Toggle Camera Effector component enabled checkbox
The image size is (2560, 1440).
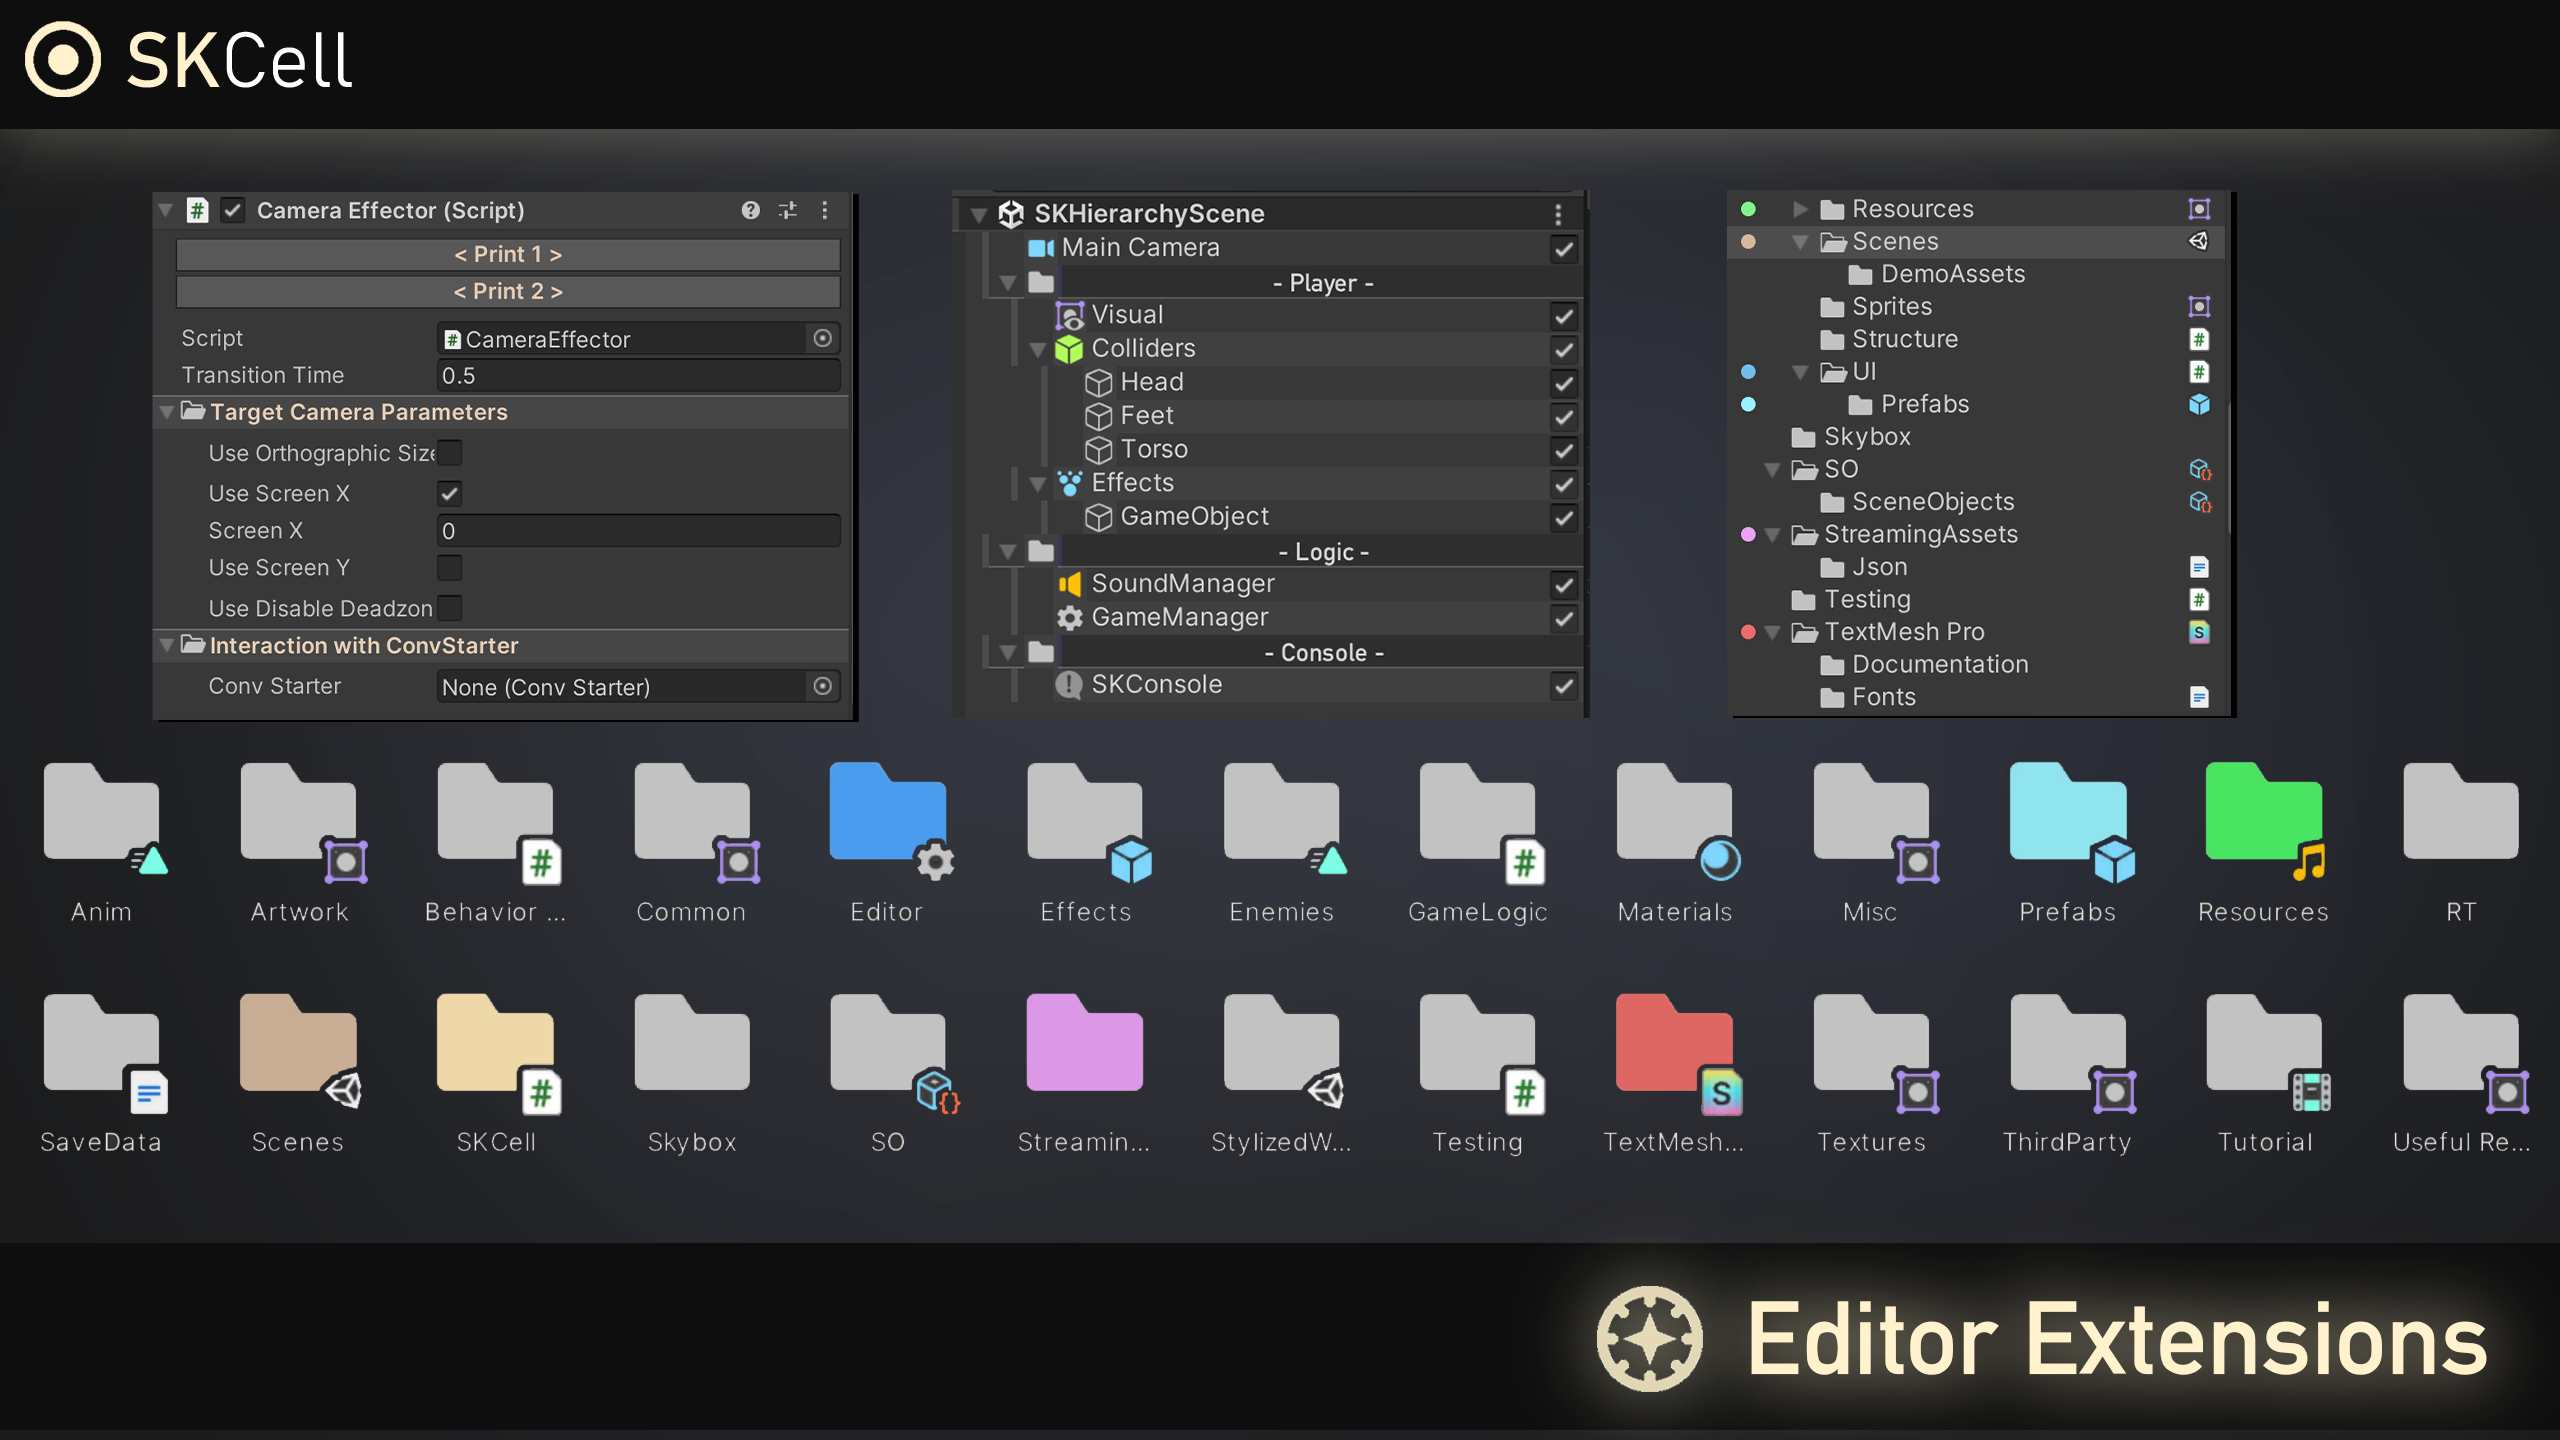[233, 210]
